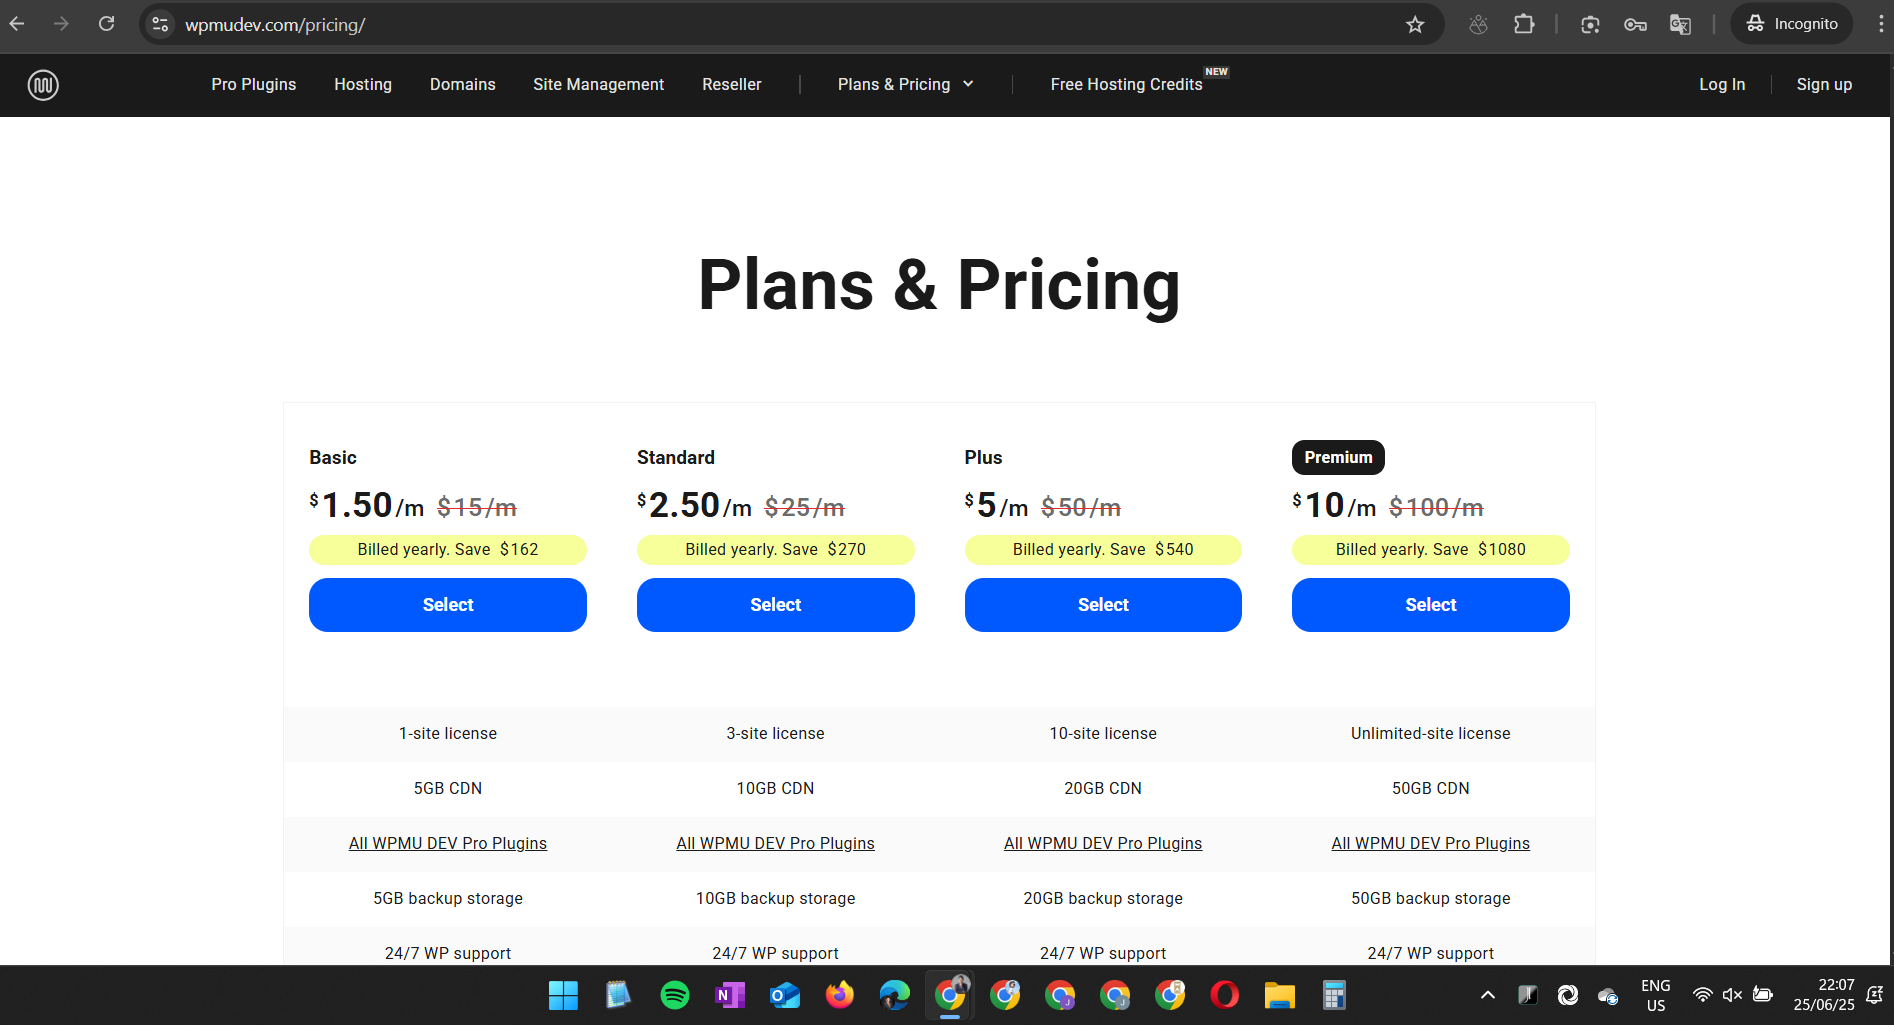
Task: Select the Plus plan
Action: 1103,605
